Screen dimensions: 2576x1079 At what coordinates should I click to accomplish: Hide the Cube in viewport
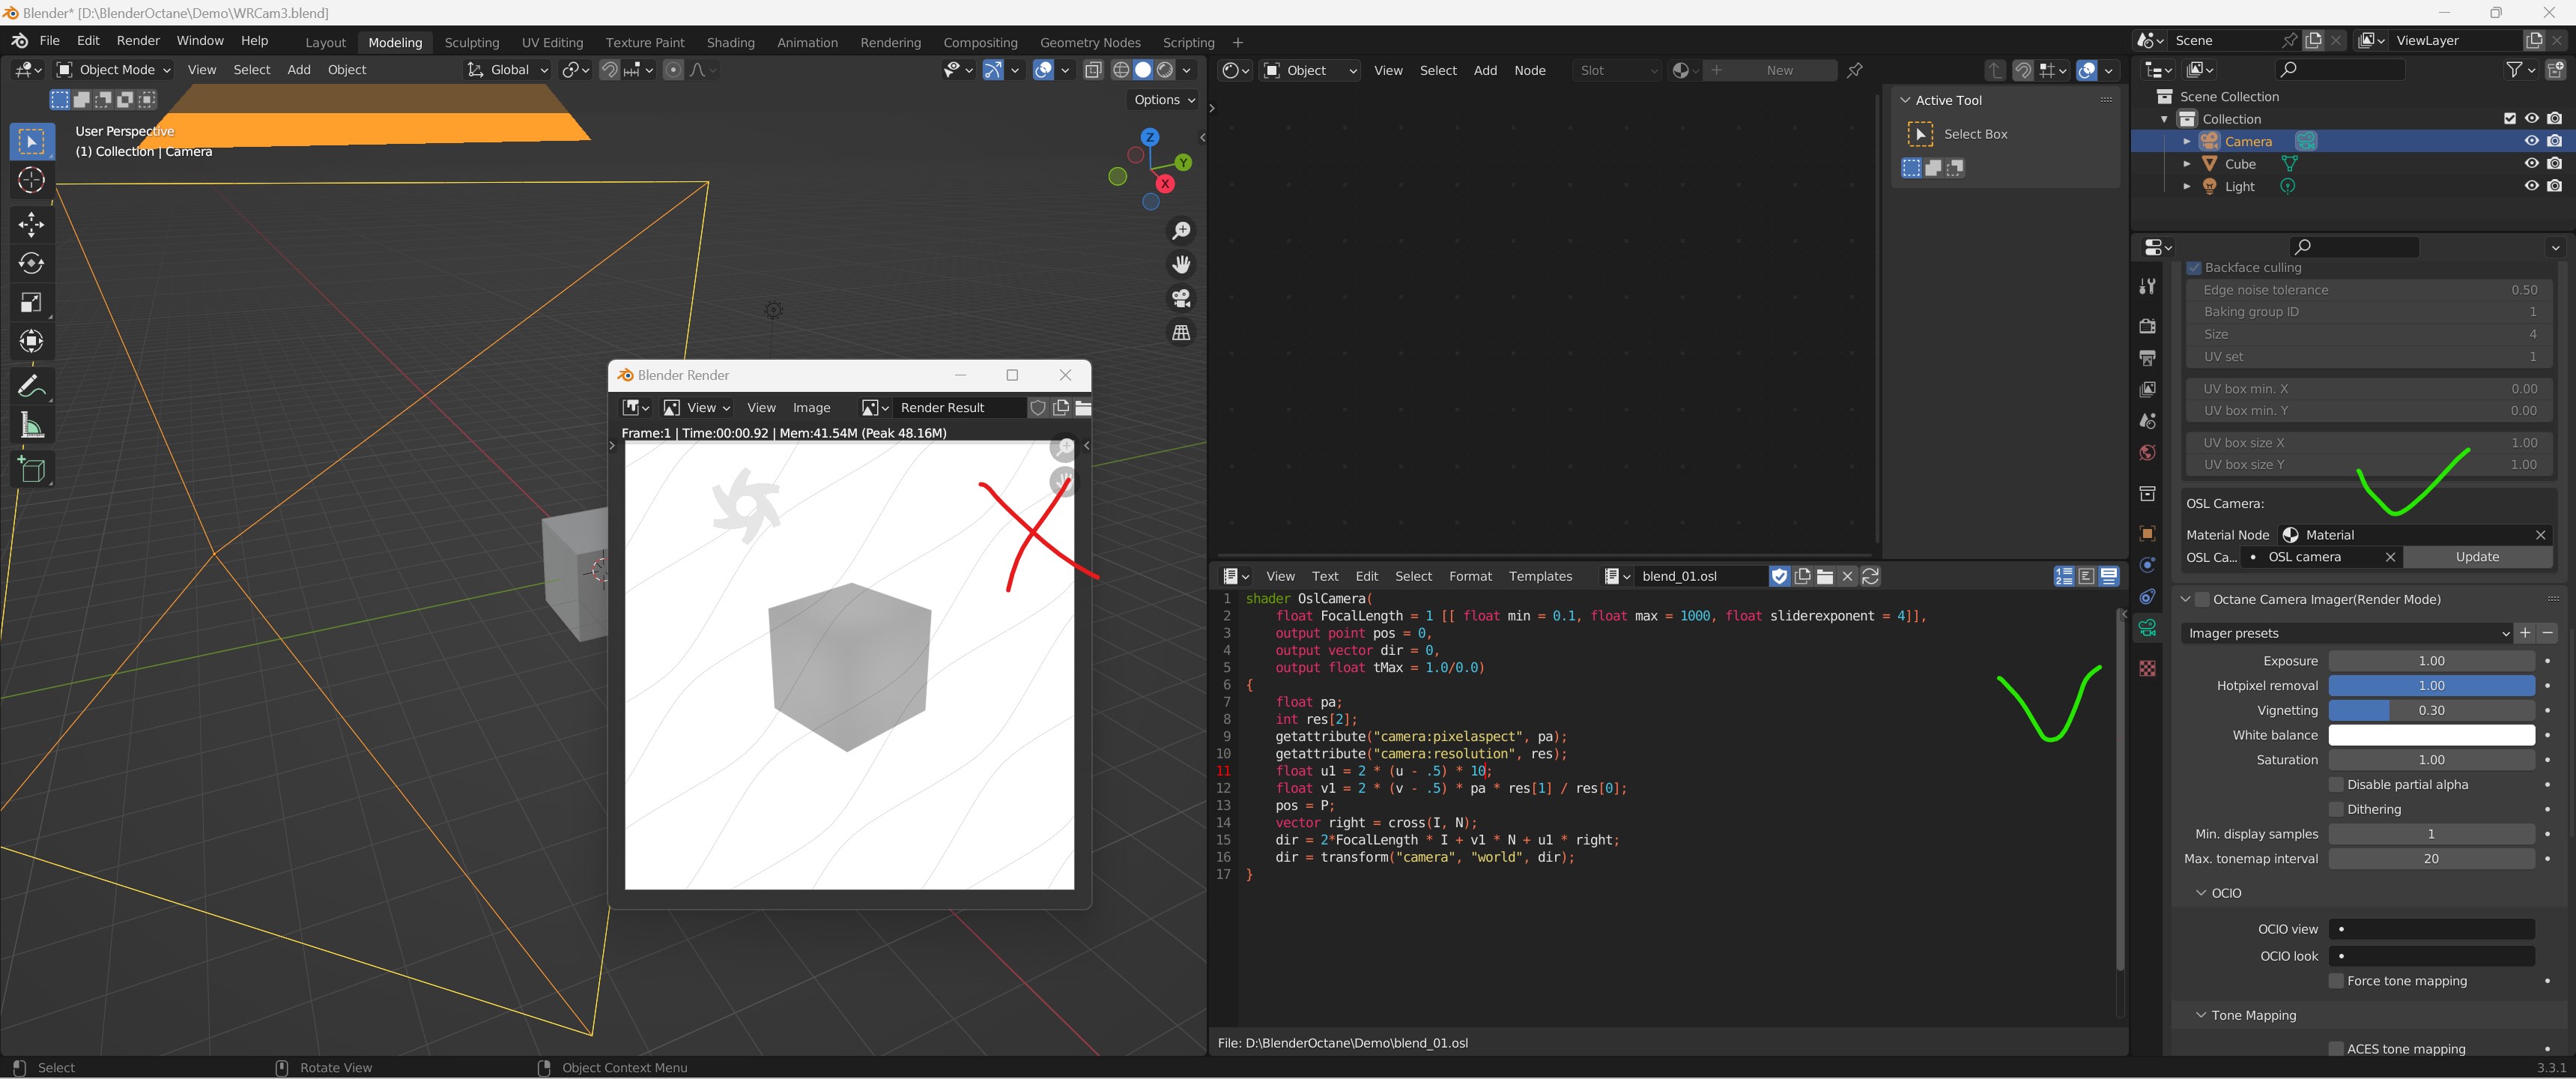(2531, 163)
